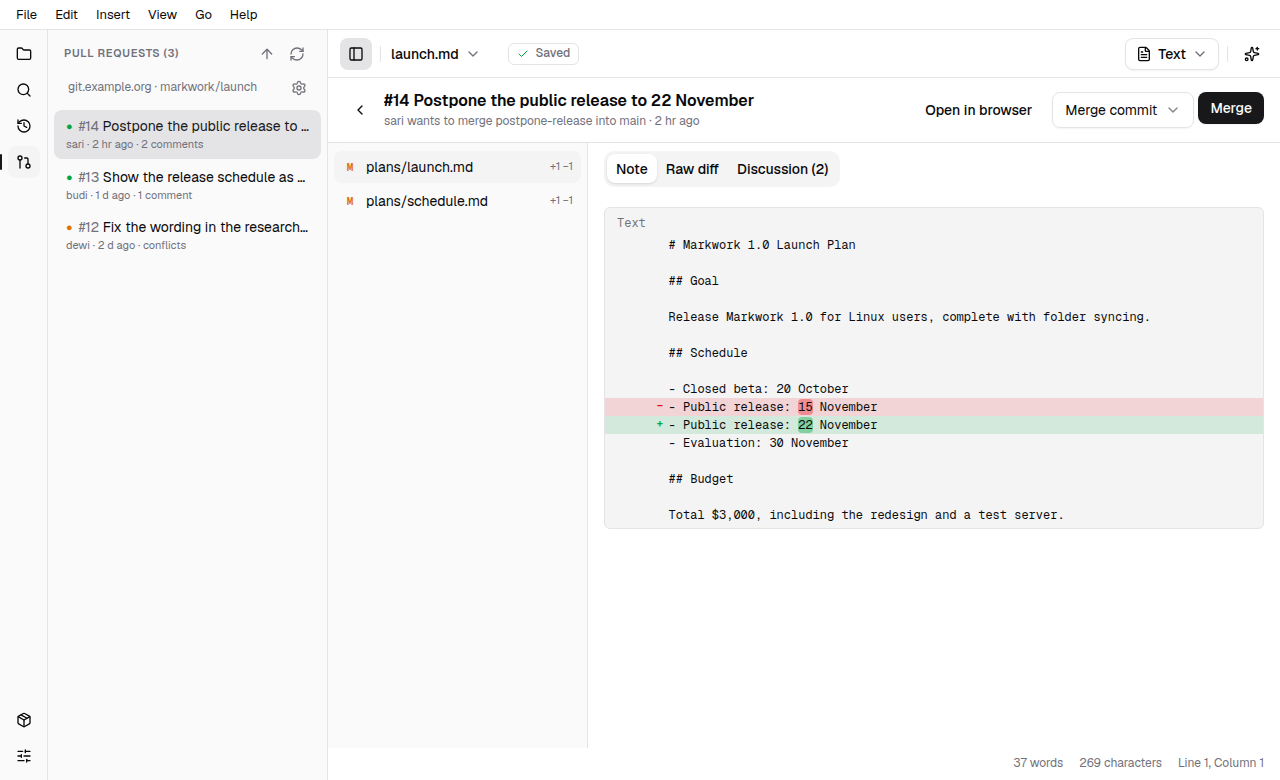Image resolution: width=1280 pixels, height=780 pixels.
Task: Select pull request #13 Show the release schedule
Action: [187, 185]
